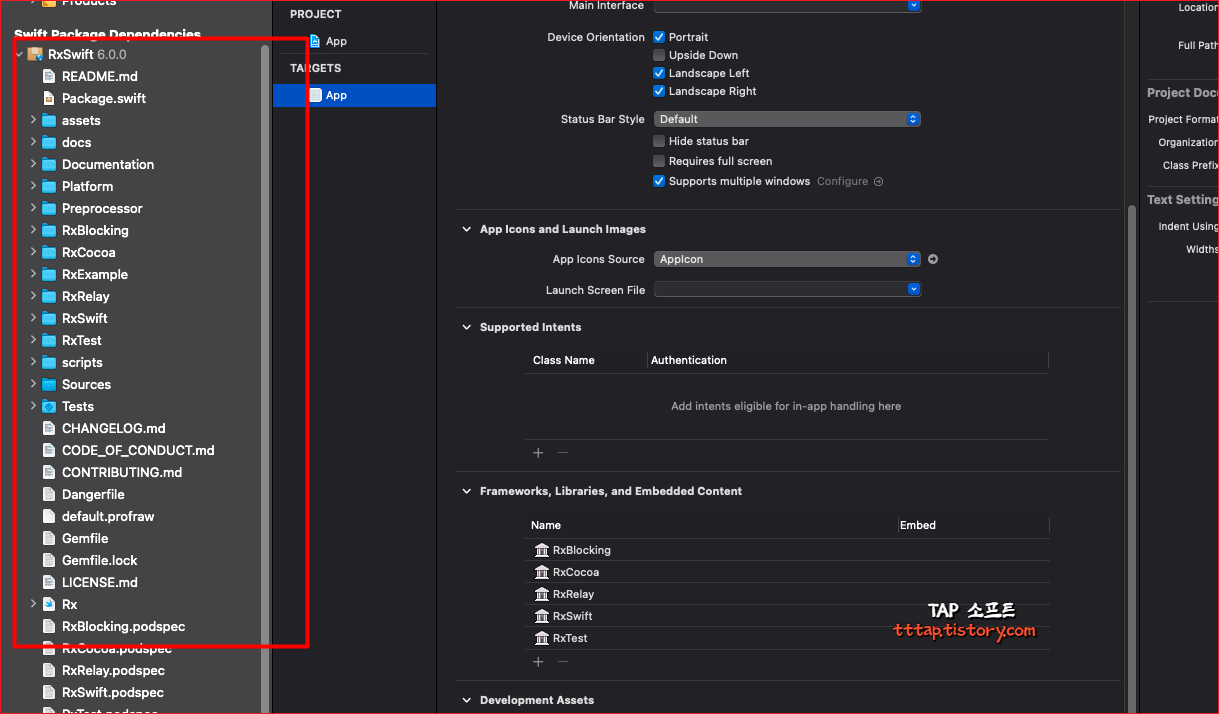Enable the Hide status bar checkbox
This screenshot has height=714, width=1219.
click(659, 141)
